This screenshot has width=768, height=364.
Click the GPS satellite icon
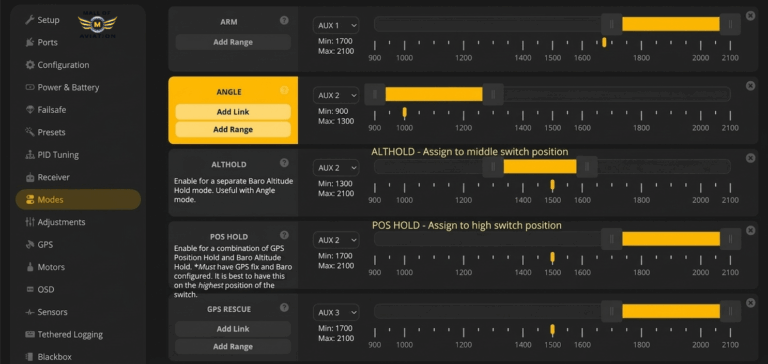(x=30, y=244)
